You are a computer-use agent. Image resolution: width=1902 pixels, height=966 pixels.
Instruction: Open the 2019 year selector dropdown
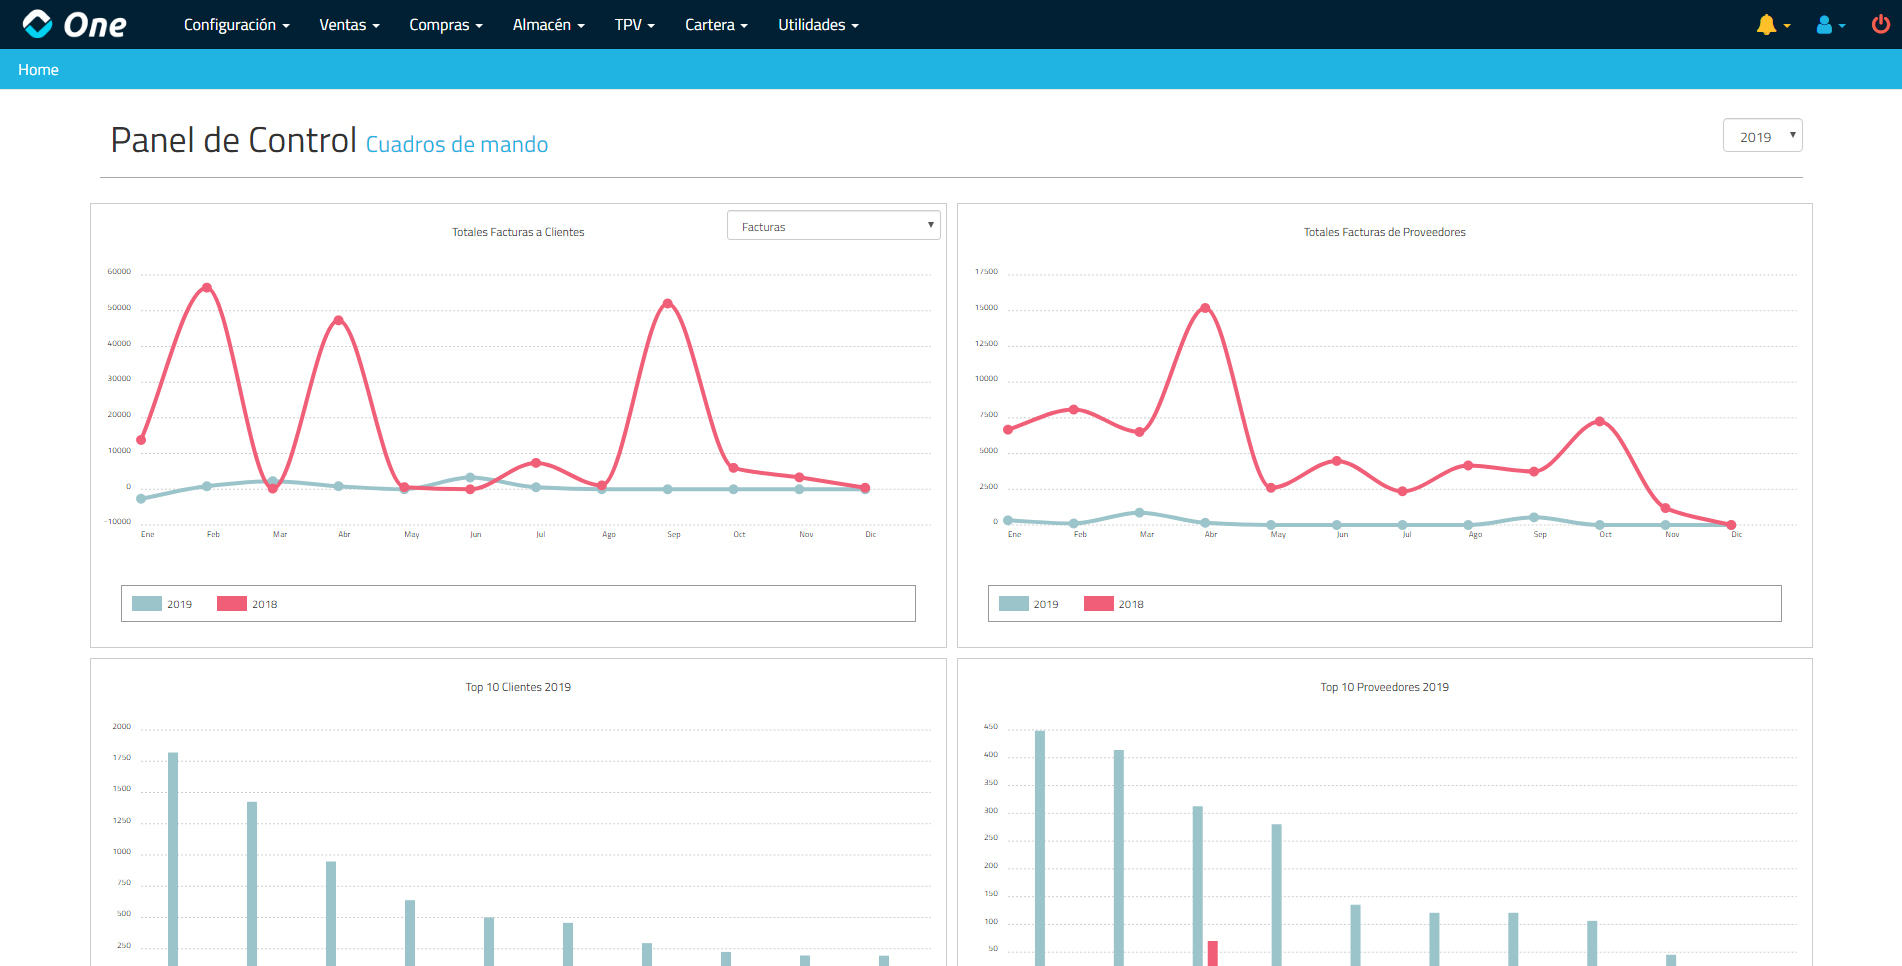1762,136
